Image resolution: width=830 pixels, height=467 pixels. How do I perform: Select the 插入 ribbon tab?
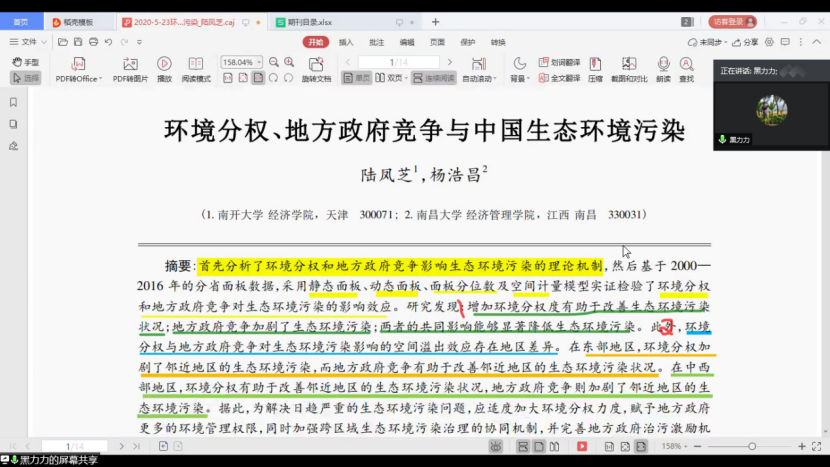click(x=346, y=42)
